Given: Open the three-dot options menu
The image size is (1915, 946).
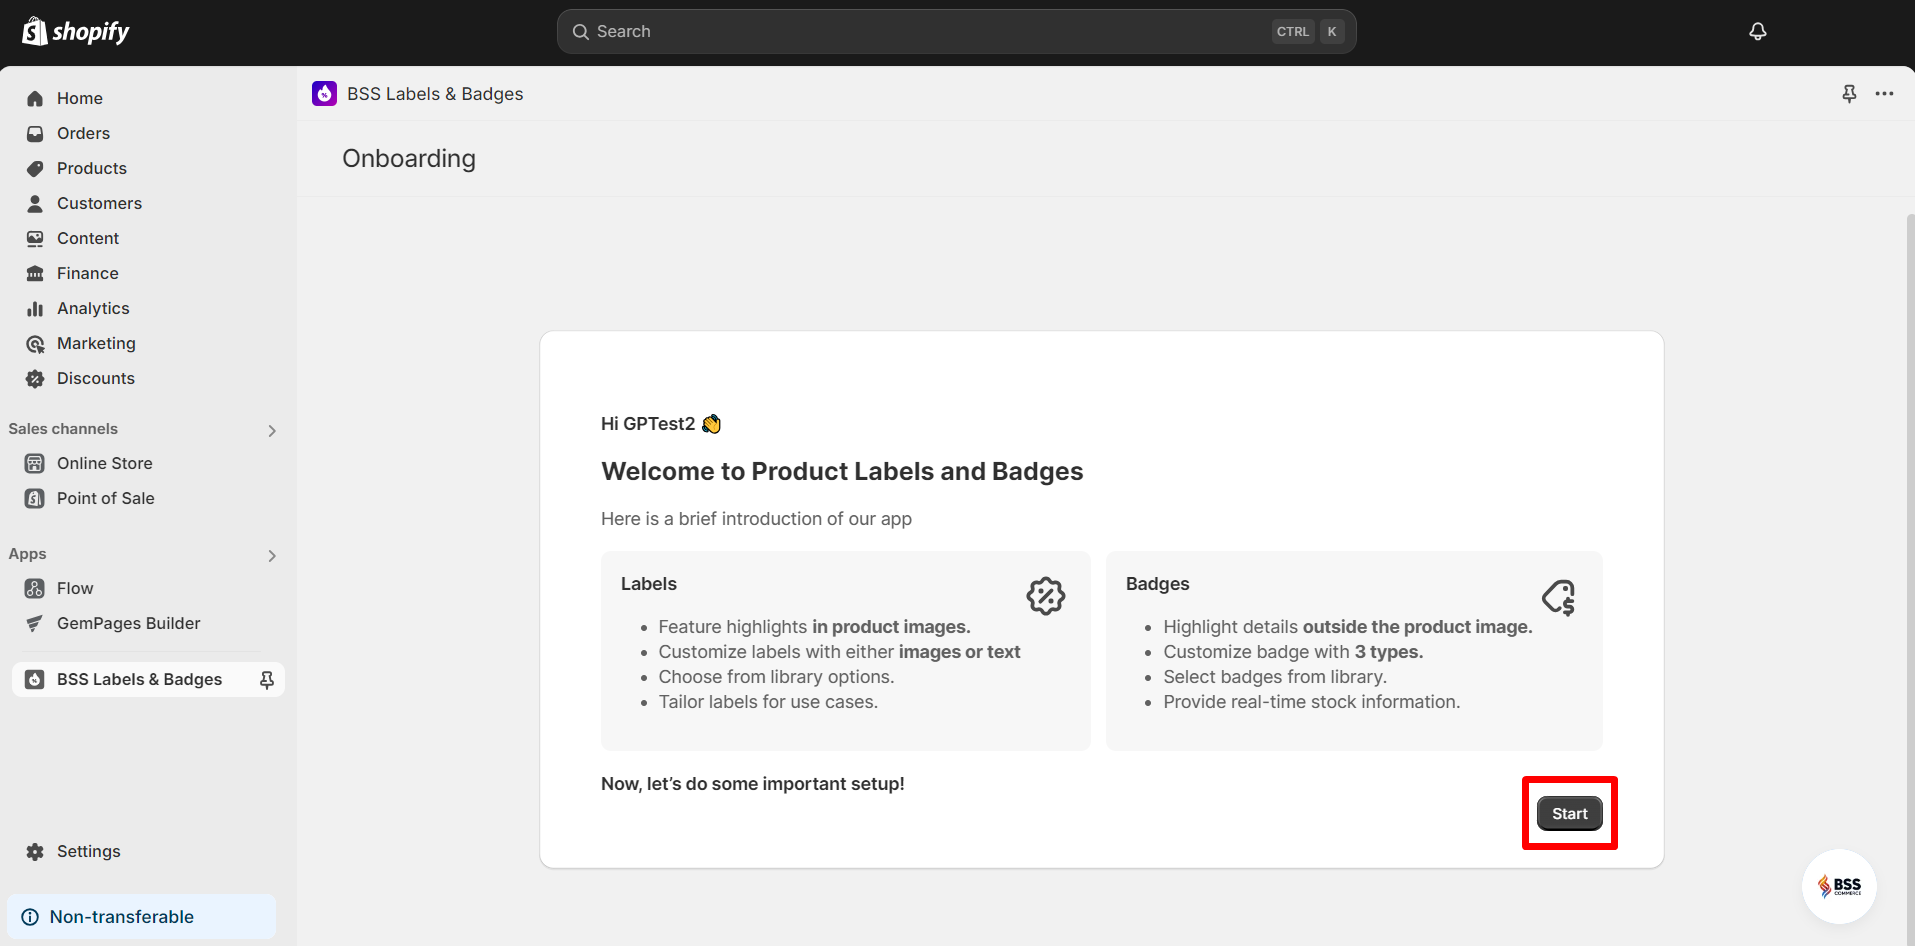Looking at the screenshot, I should coord(1885,93).
